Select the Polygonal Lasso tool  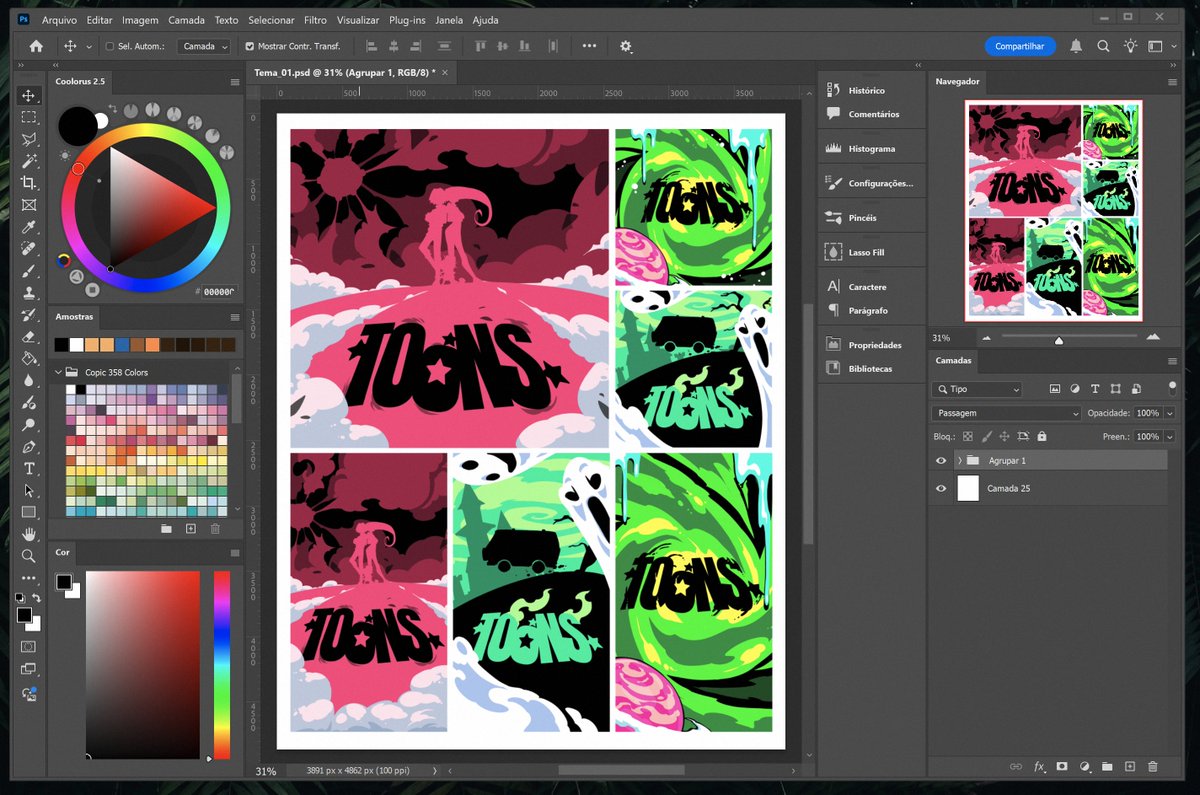point(29,139)
